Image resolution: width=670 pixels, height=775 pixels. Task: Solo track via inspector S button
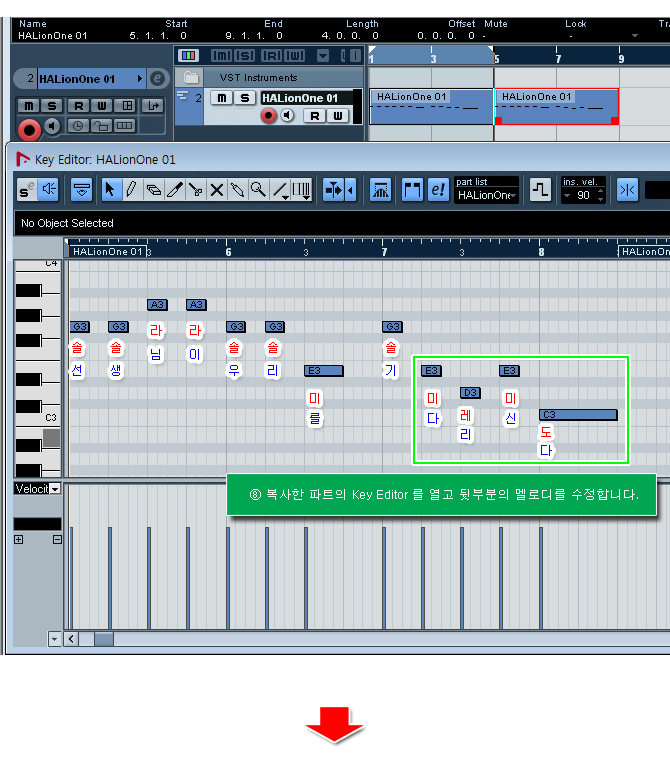(52, 105)
